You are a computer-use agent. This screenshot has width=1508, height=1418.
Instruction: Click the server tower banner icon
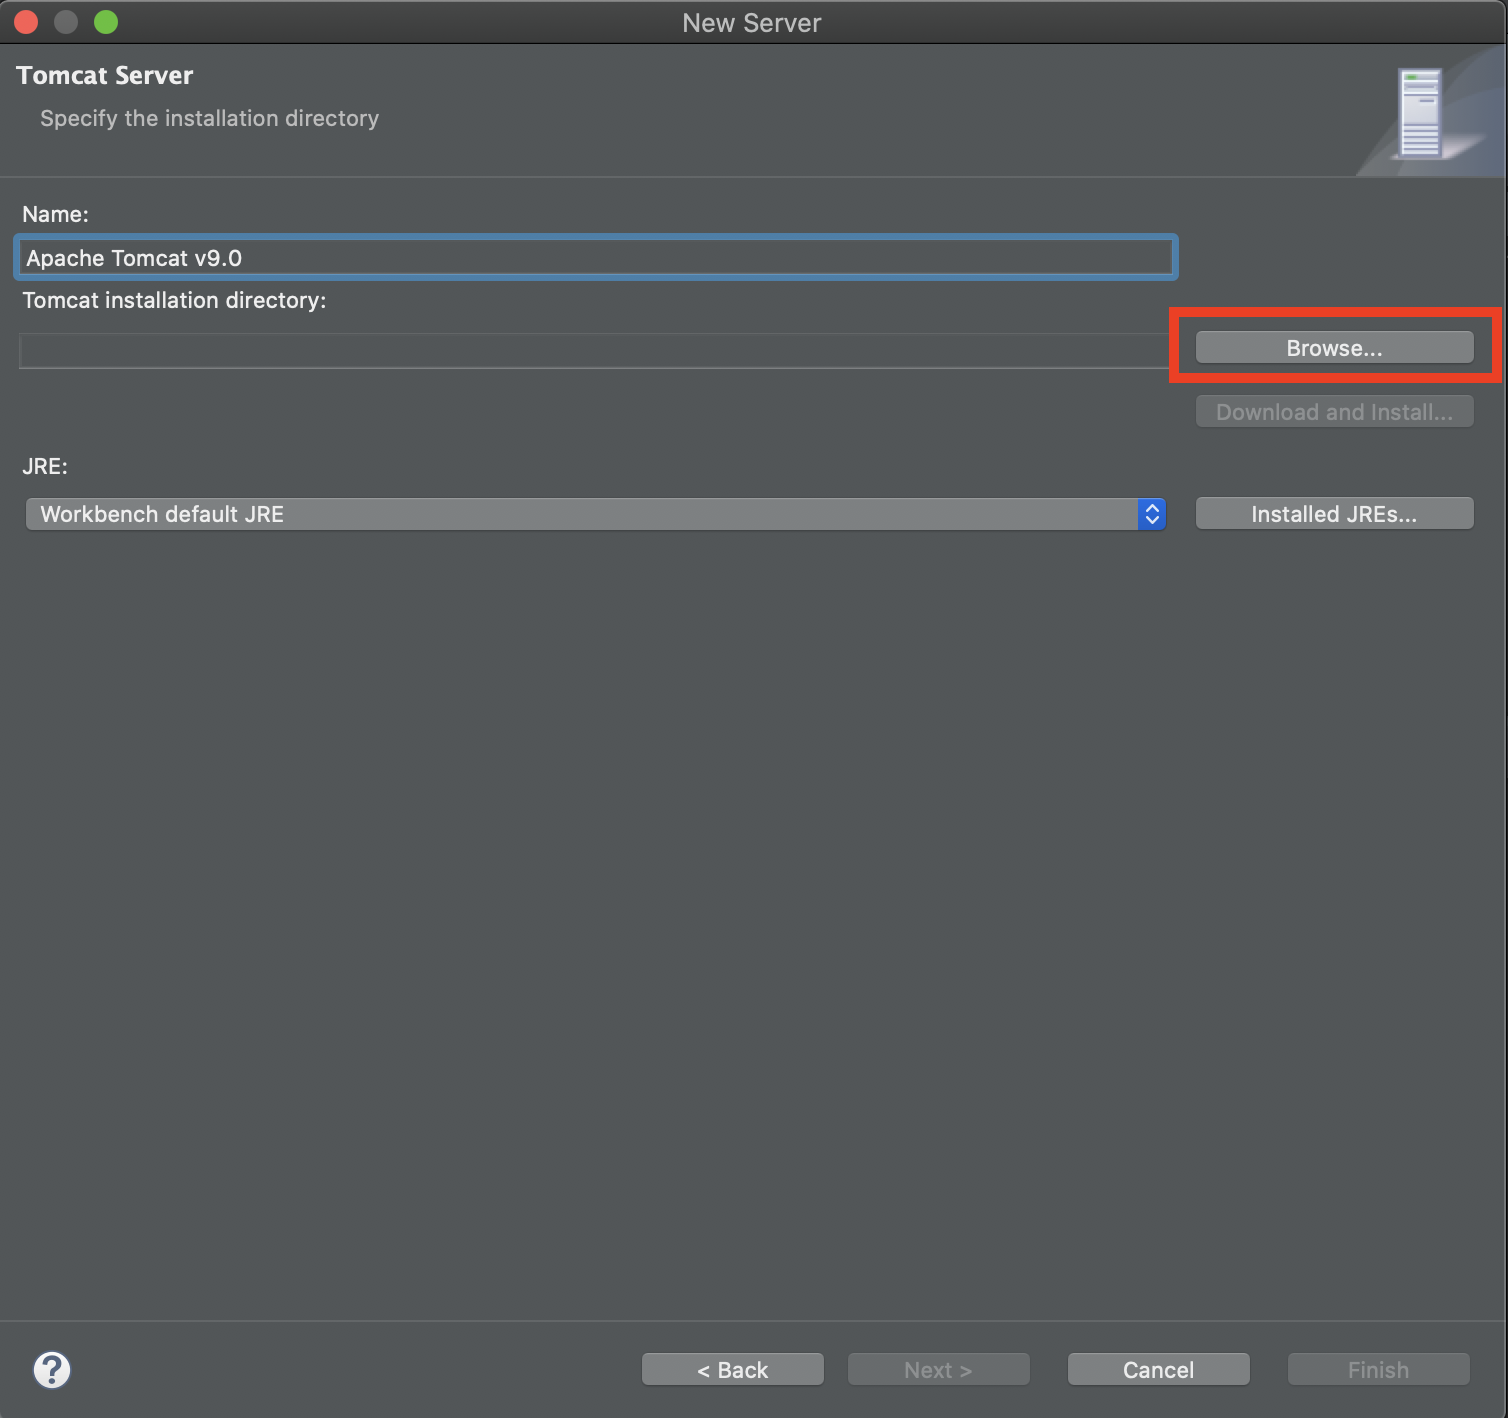(1420, 113)
